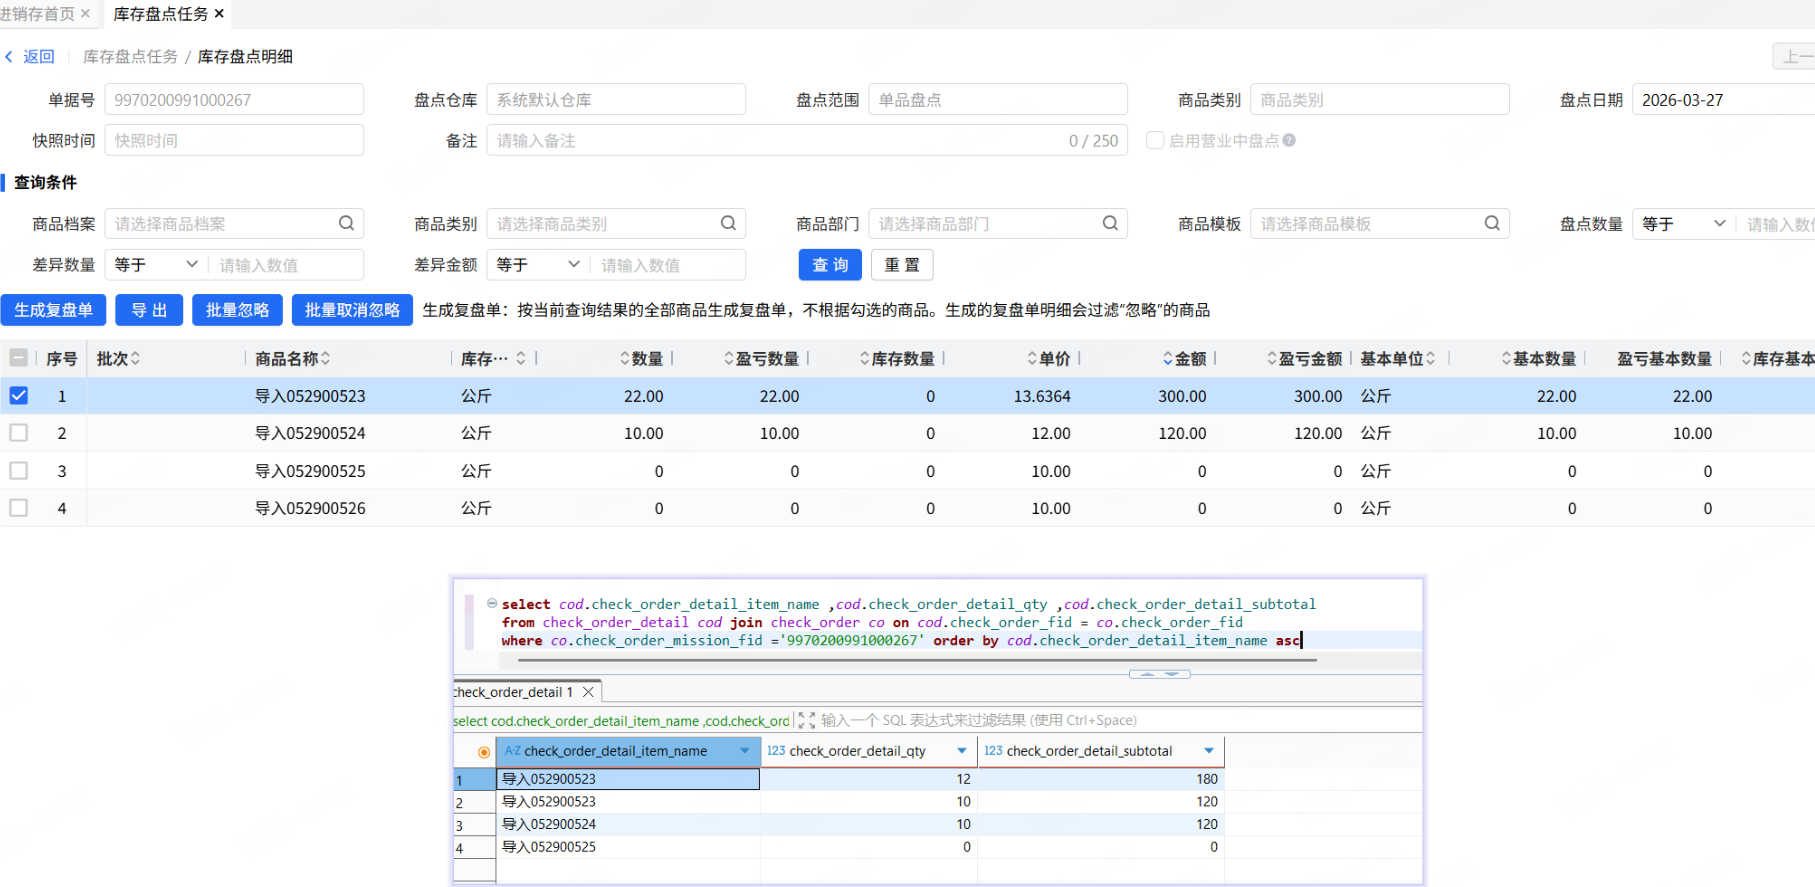
Task: Close the 库存盘点任务 tab
Action: tap(219, 13)
